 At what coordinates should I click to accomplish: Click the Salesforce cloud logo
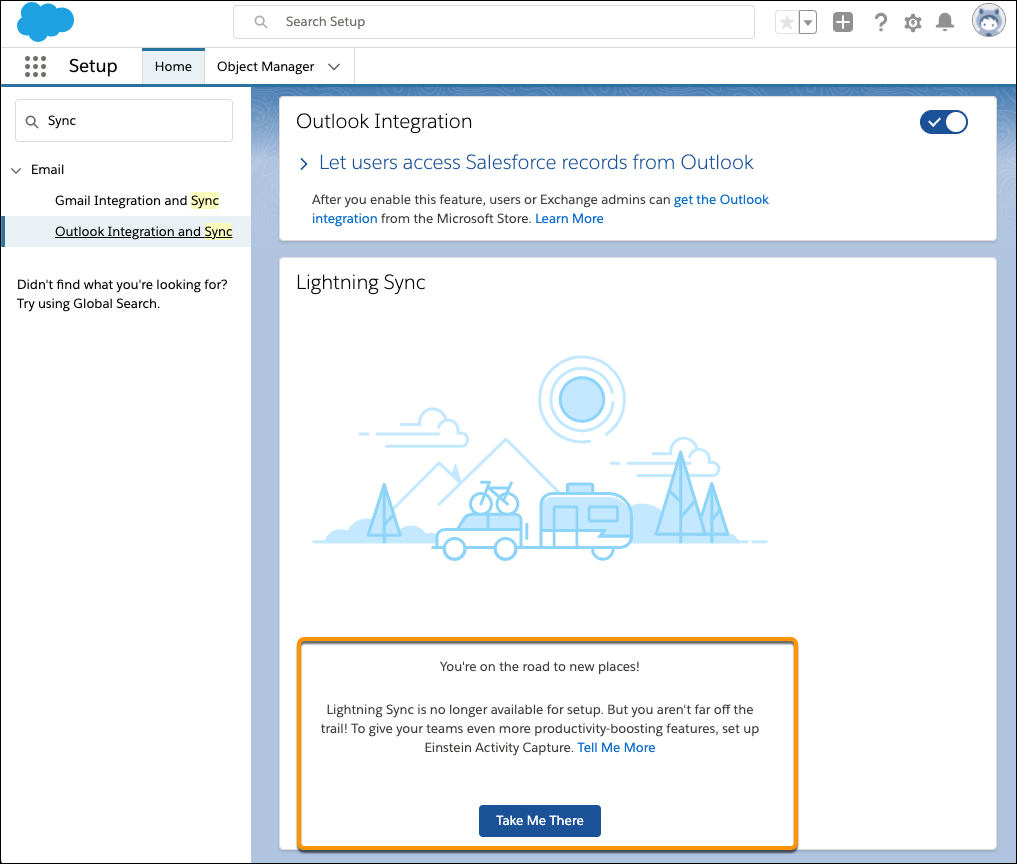(x=45, y=21)
